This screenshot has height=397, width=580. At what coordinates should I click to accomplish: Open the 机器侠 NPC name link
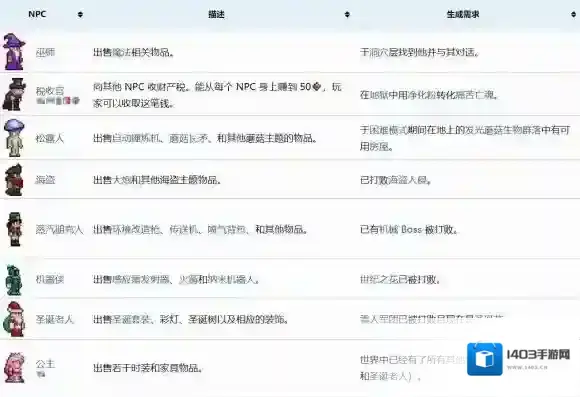50,279
